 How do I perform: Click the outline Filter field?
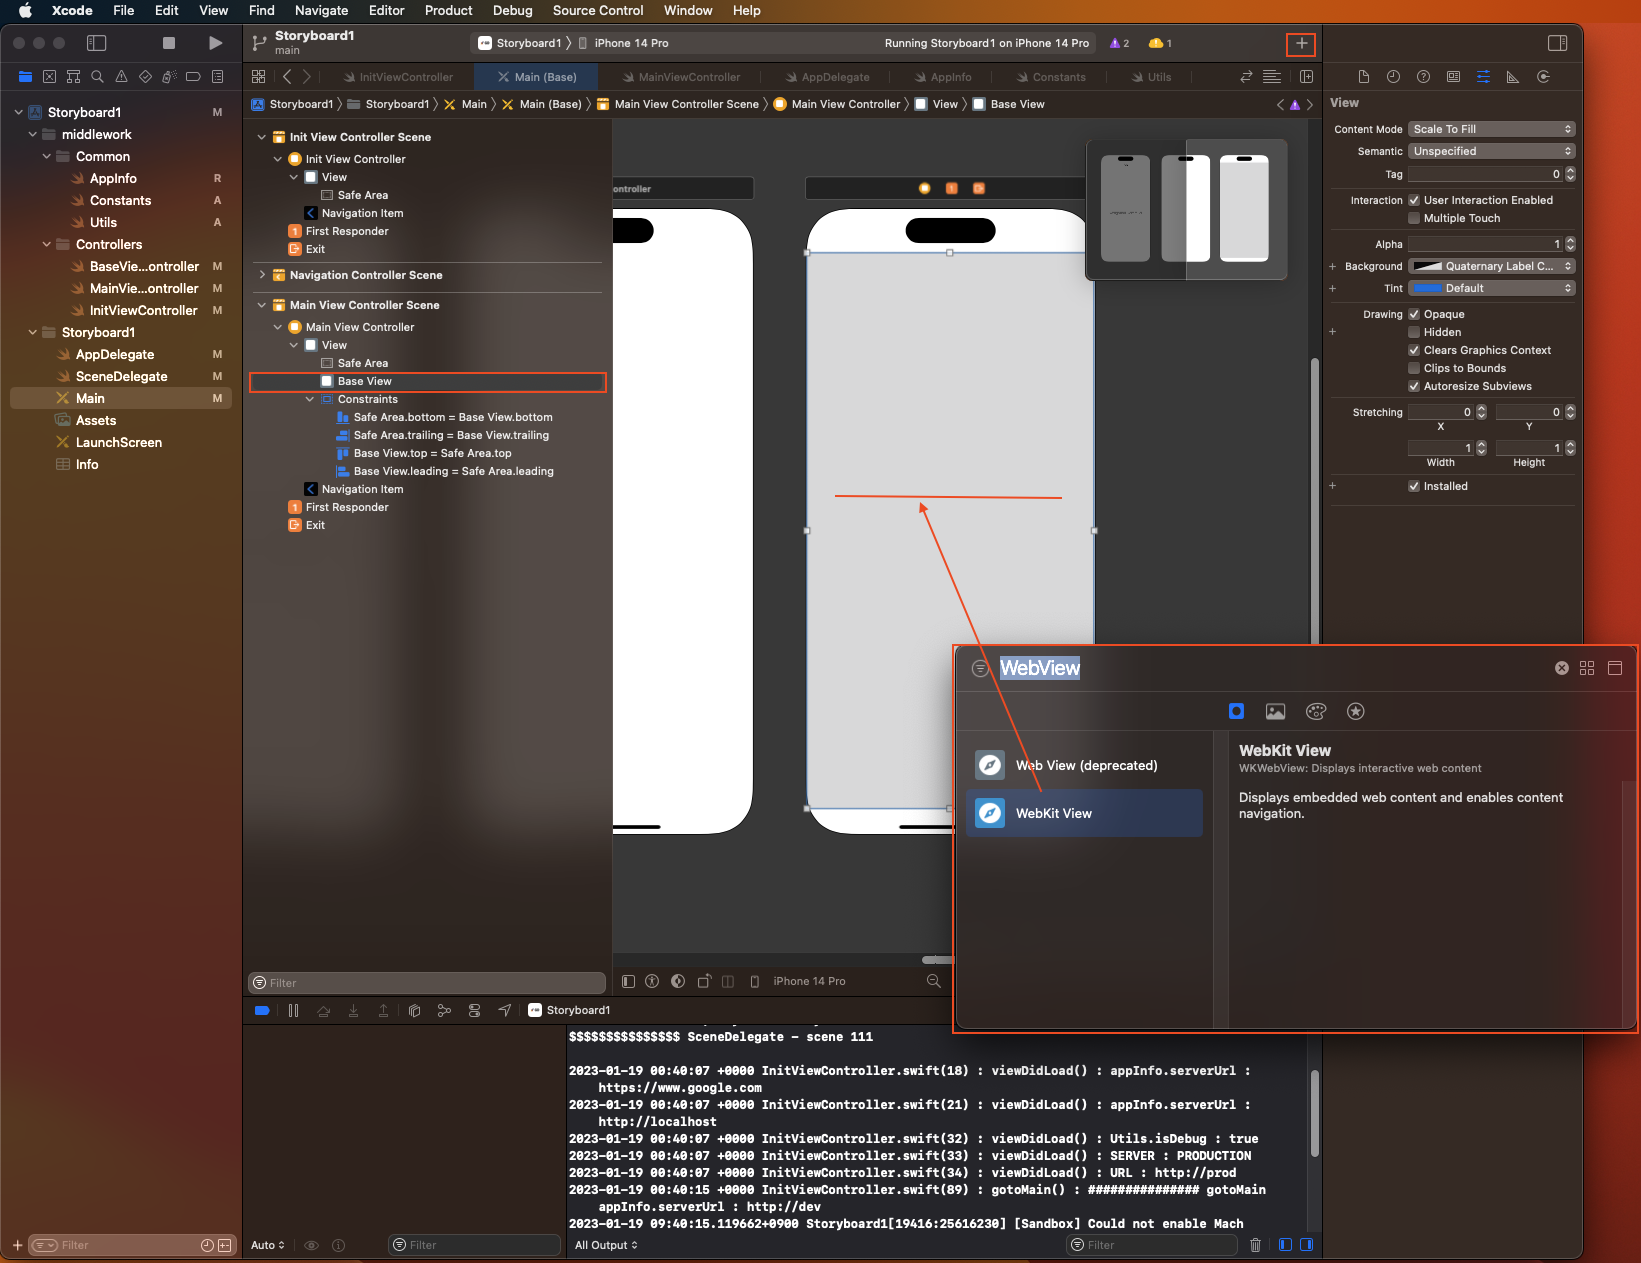(x=427, y=983)
